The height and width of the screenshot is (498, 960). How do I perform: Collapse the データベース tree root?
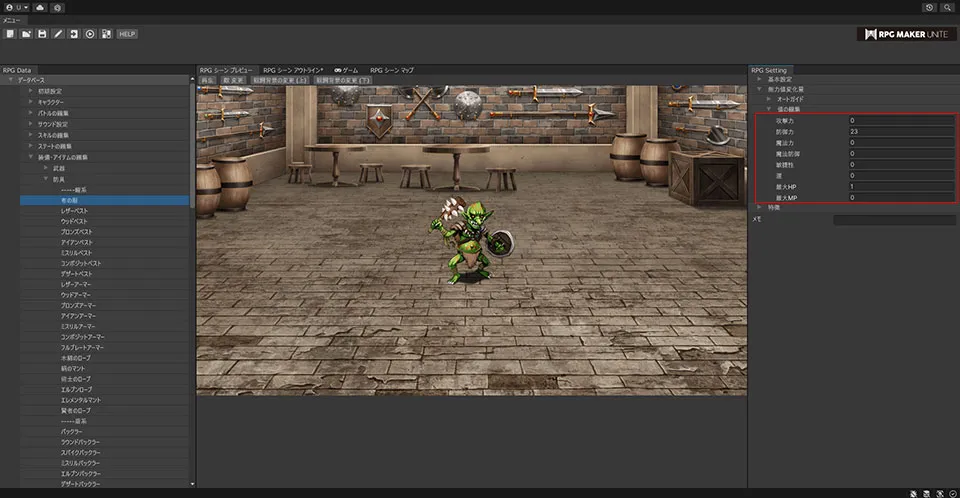click(x=9, y=80)
